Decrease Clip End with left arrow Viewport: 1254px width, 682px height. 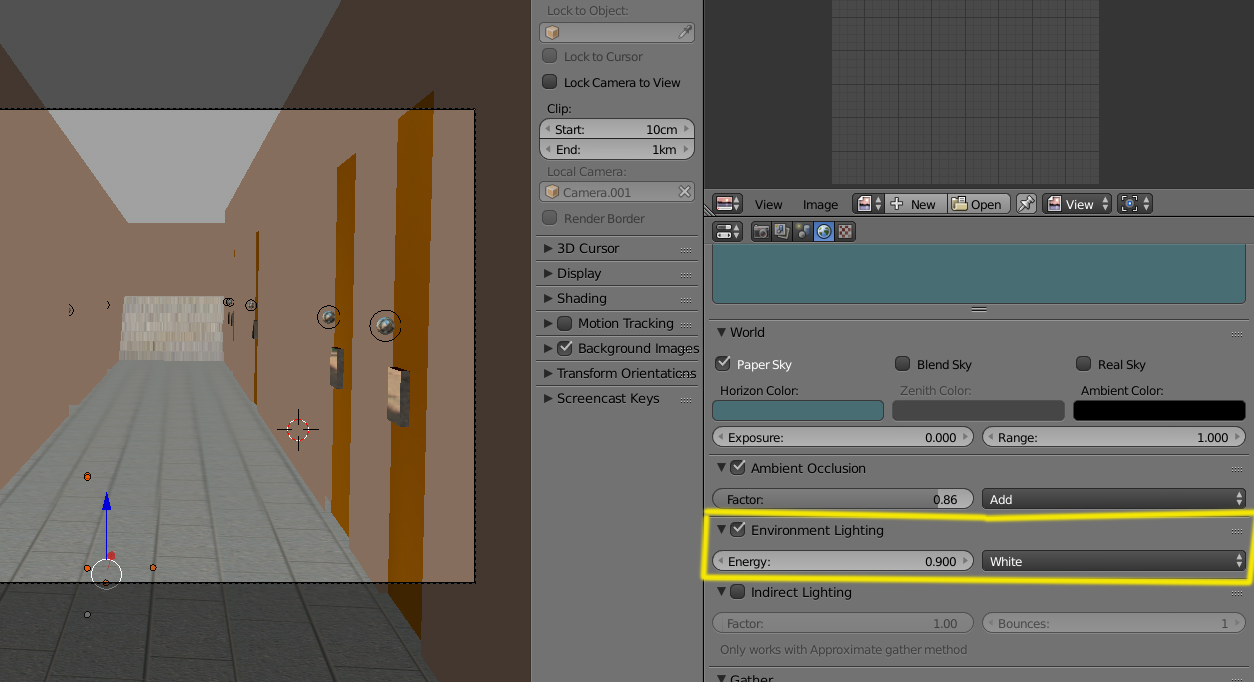tap(547, 149)
